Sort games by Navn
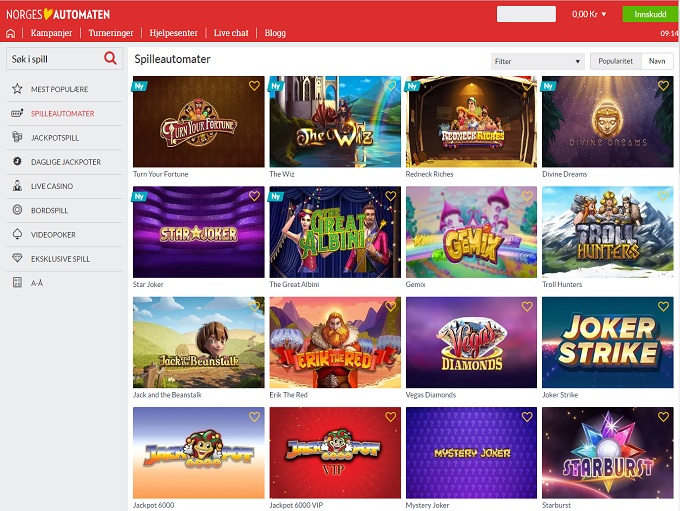The width and height of the screenshot is (680, 511). pos(657,61)
